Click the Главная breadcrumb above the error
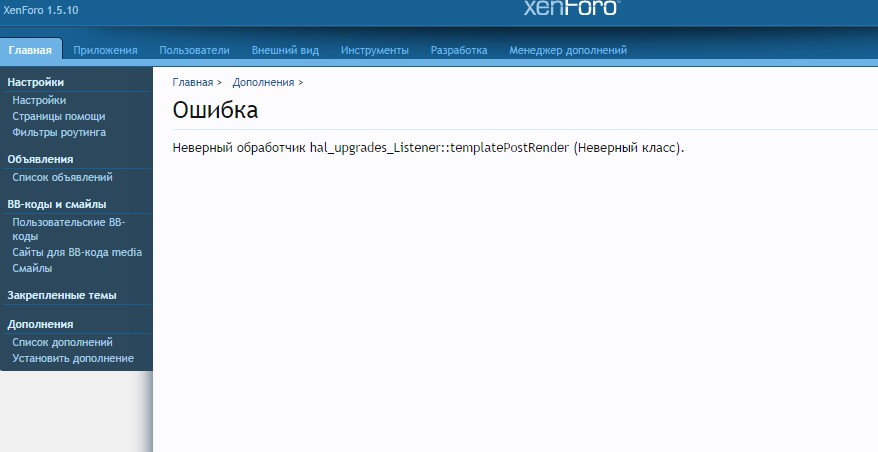The height and width of the screenshot is (452, 878). (193, 82)
